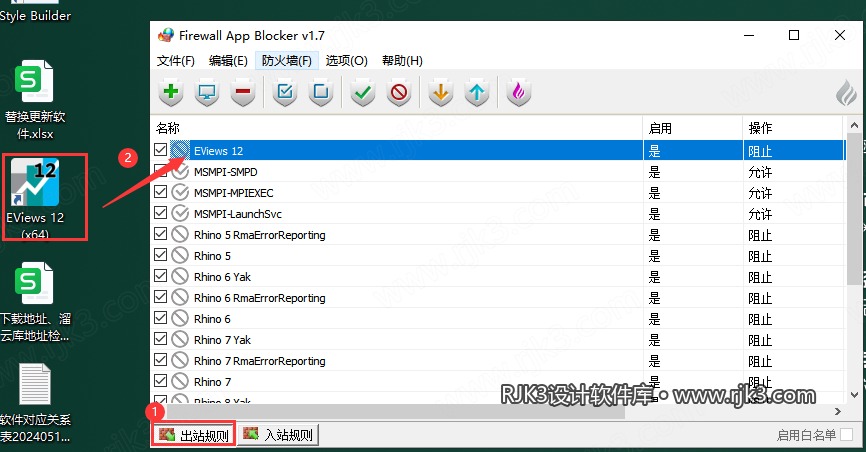Image resolution: width=866 pixels, height=452 pixels.
Task: Click the vertical scrollbar up arrow
Action: click(x=854, y=125)
